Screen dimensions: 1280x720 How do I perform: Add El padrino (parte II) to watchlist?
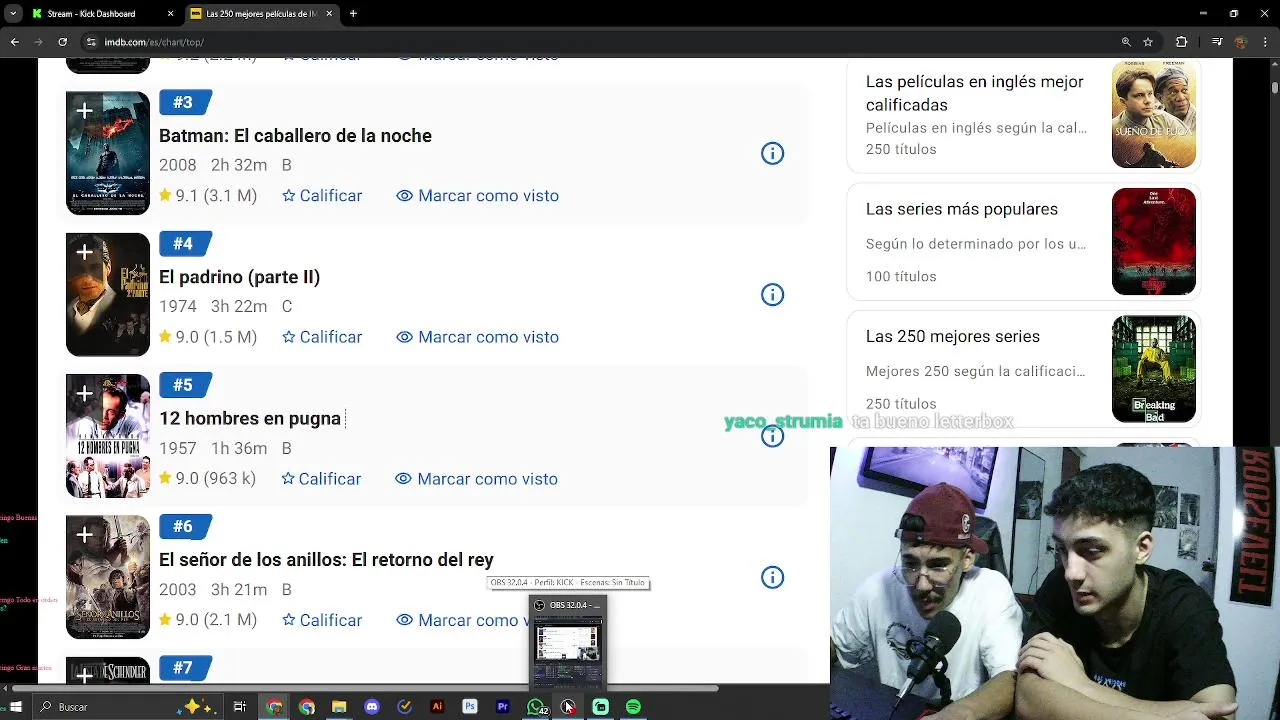(84, 252)
